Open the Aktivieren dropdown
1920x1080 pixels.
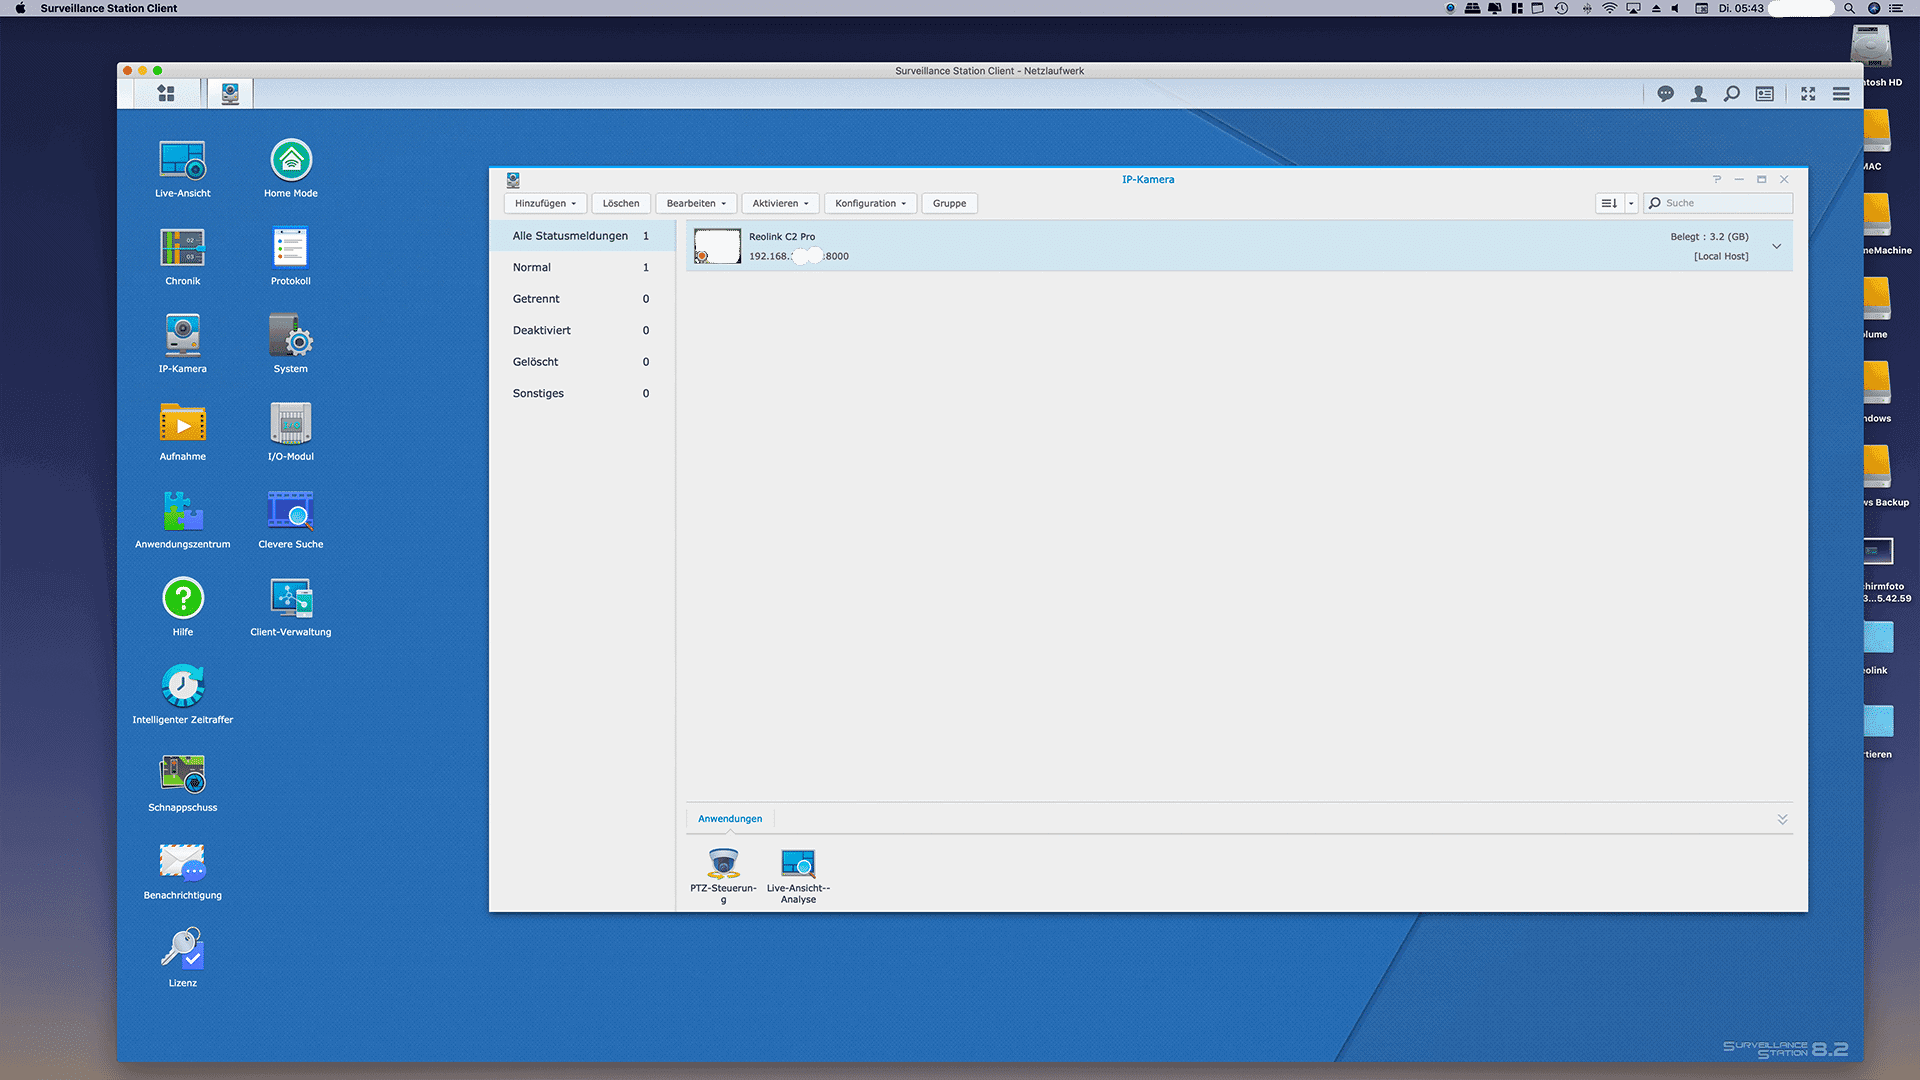pyautogui.click(x=780, y=203)
